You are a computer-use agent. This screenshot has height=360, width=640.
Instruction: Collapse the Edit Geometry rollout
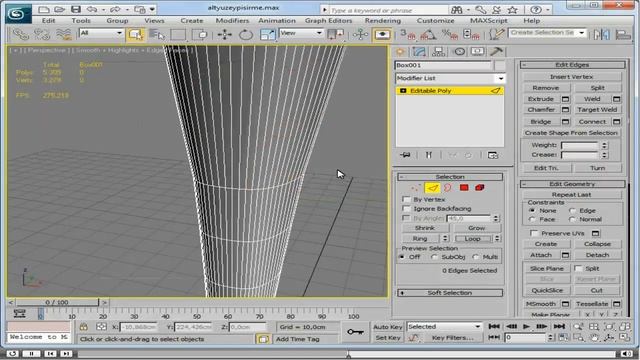572,184
